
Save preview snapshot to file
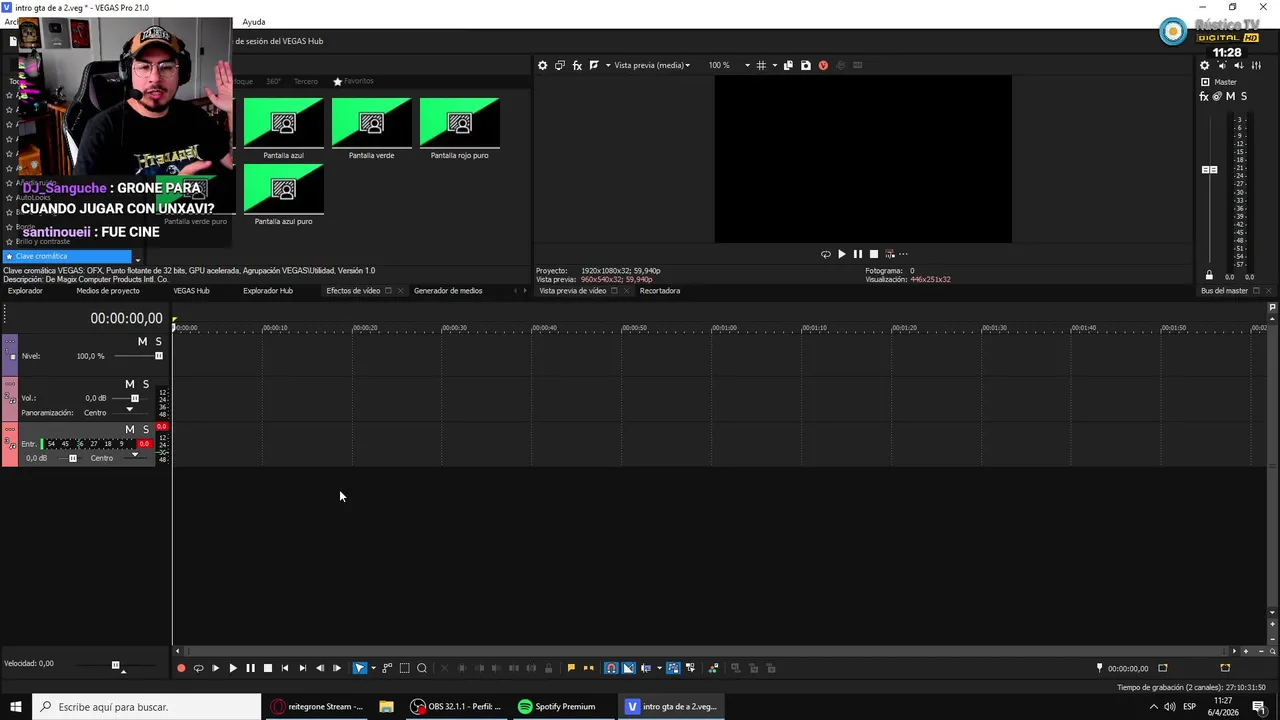point(805,65)
